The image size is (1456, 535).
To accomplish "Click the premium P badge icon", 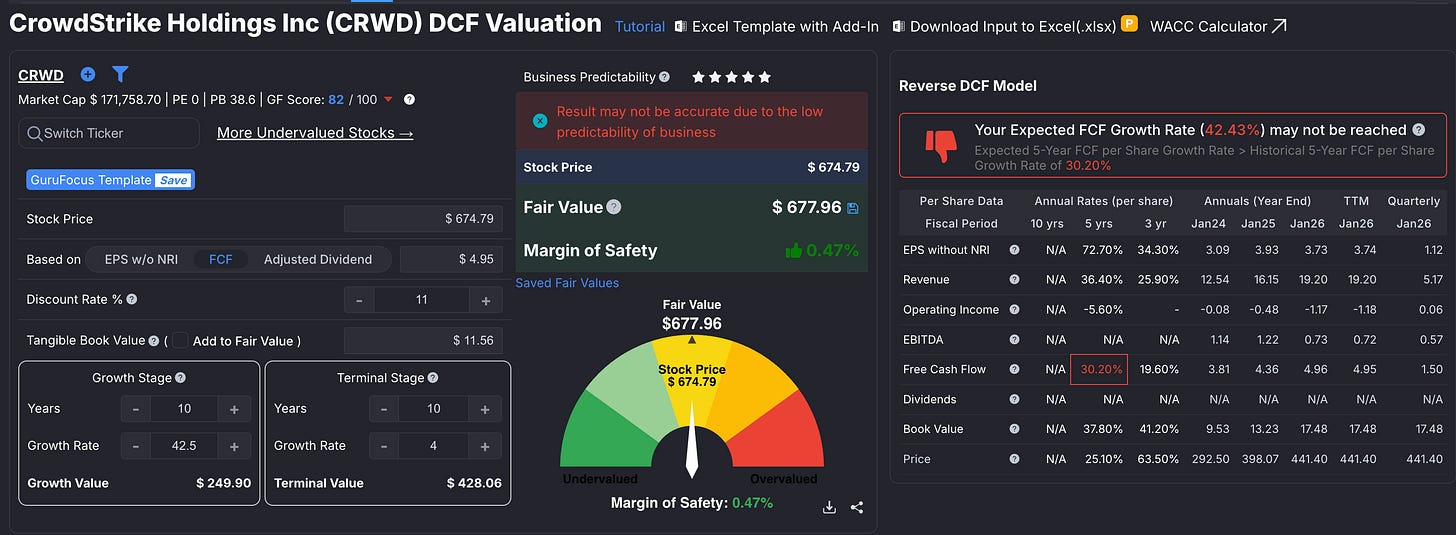I will tap(1129, 24).
